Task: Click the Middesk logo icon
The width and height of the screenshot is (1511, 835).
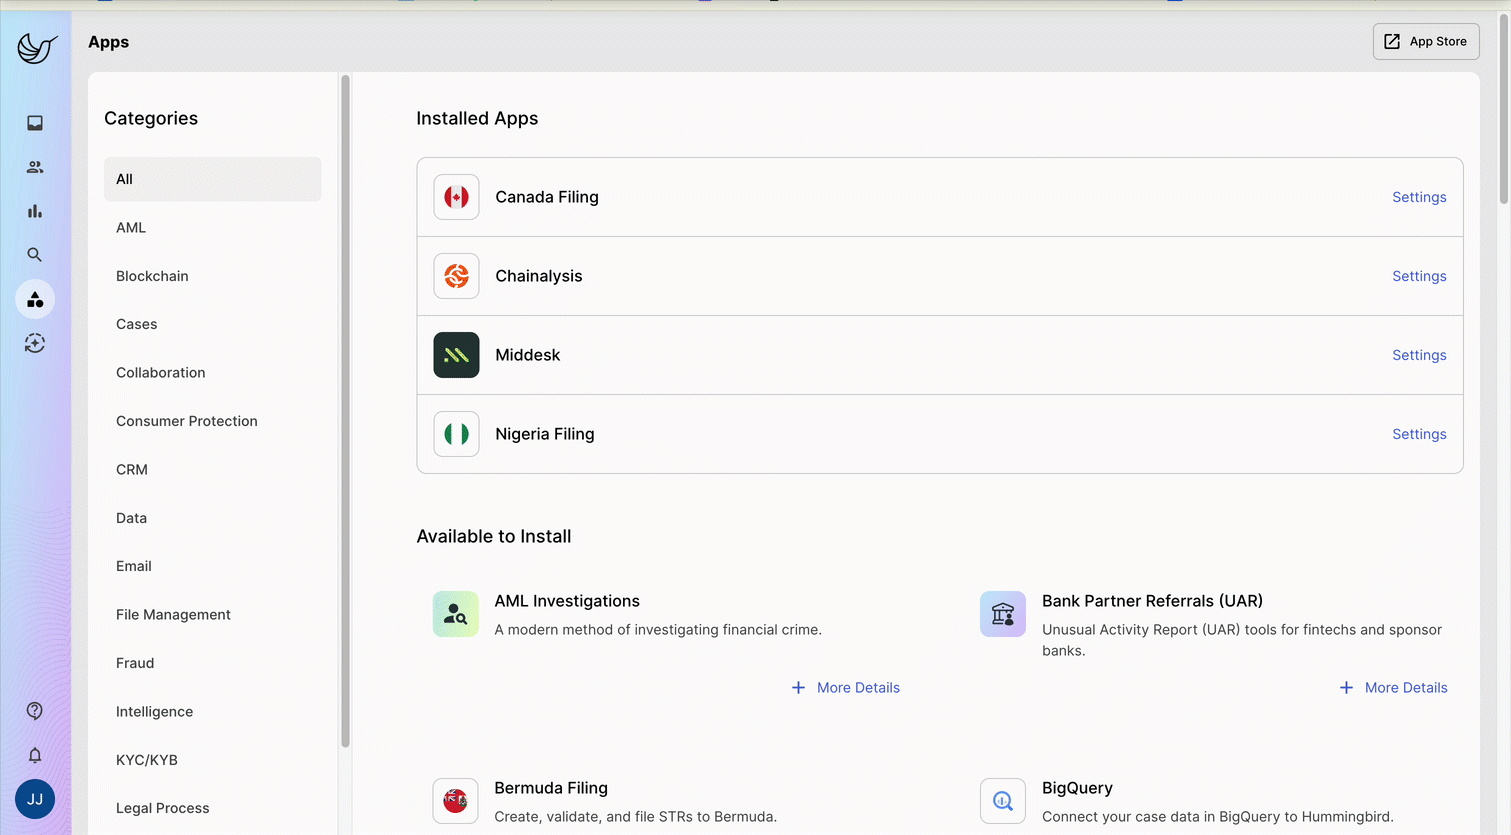Action: point(456,355)
